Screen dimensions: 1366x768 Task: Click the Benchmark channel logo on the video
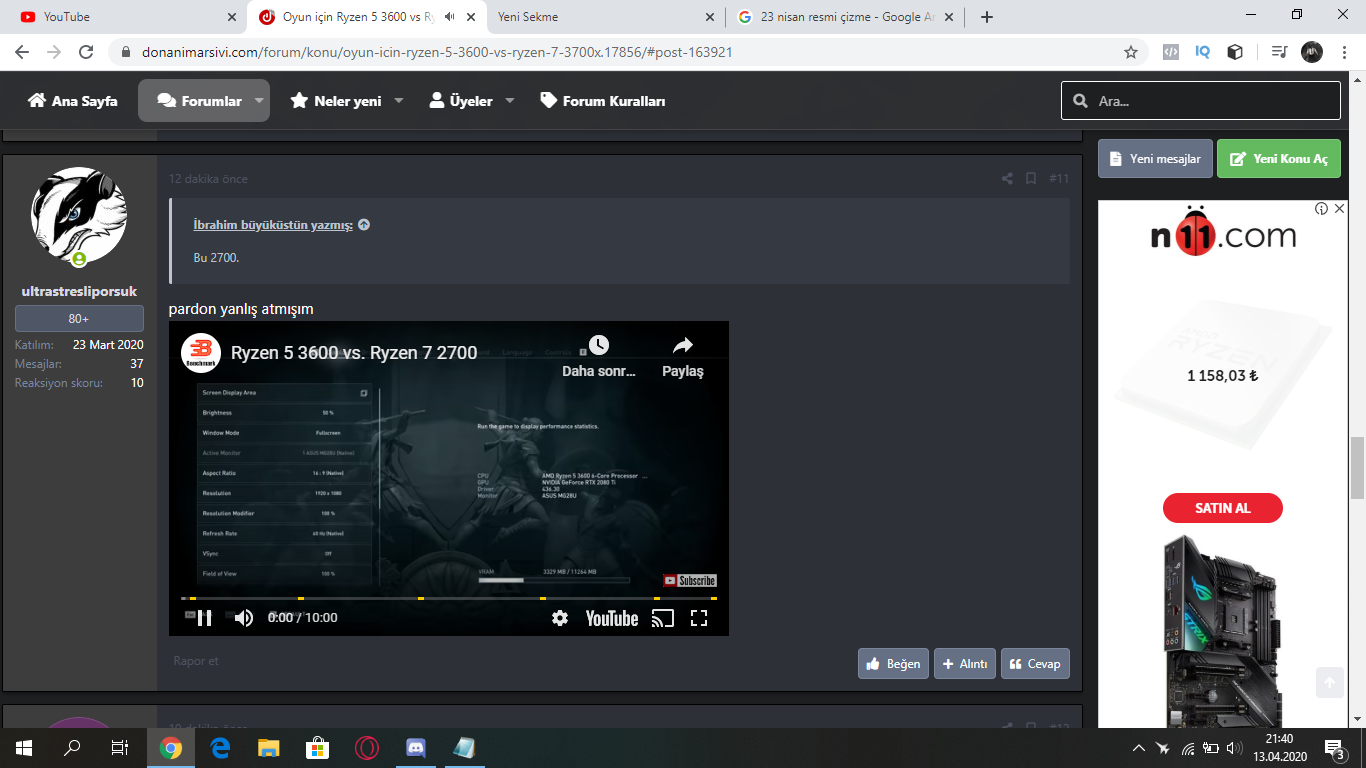[201, 352]
